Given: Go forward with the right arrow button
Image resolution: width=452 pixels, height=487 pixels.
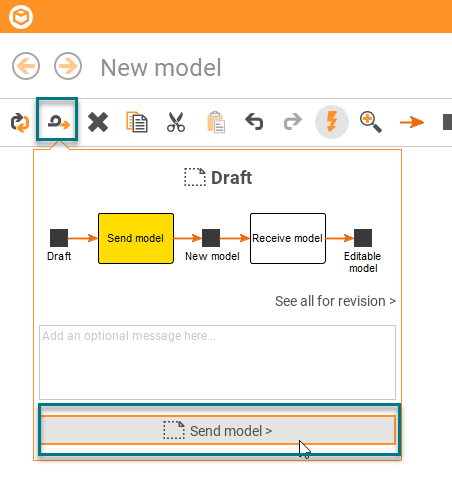Looking at the screenshot, I should tap(68, 66).
